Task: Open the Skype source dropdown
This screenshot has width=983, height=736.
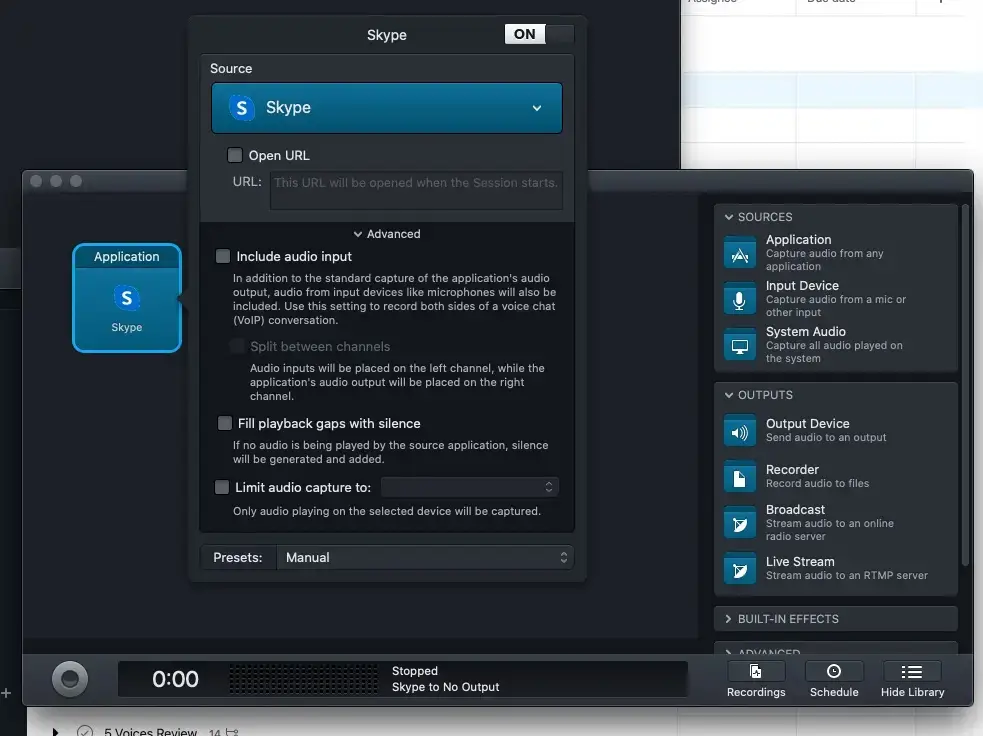Action: [x=387, y=108]
